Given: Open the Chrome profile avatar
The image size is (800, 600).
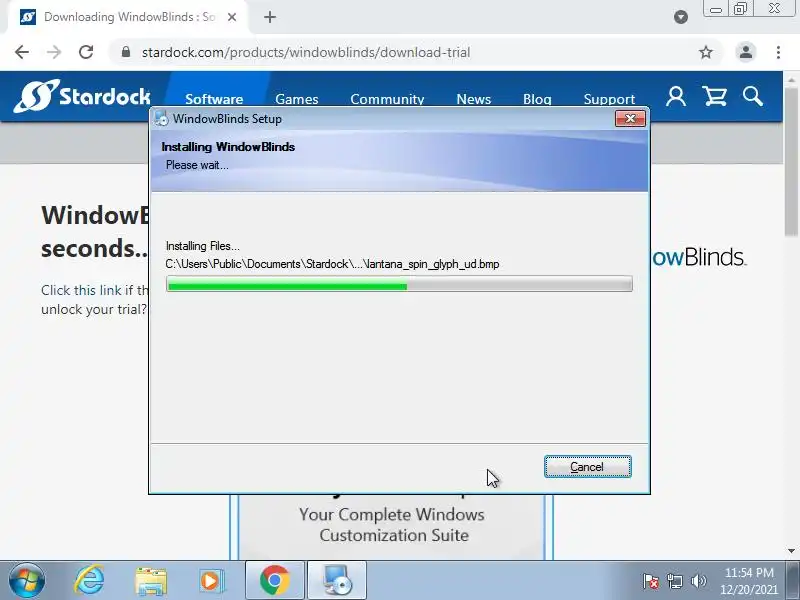Looking at the screenshot, I should click(x=745, y=52).
